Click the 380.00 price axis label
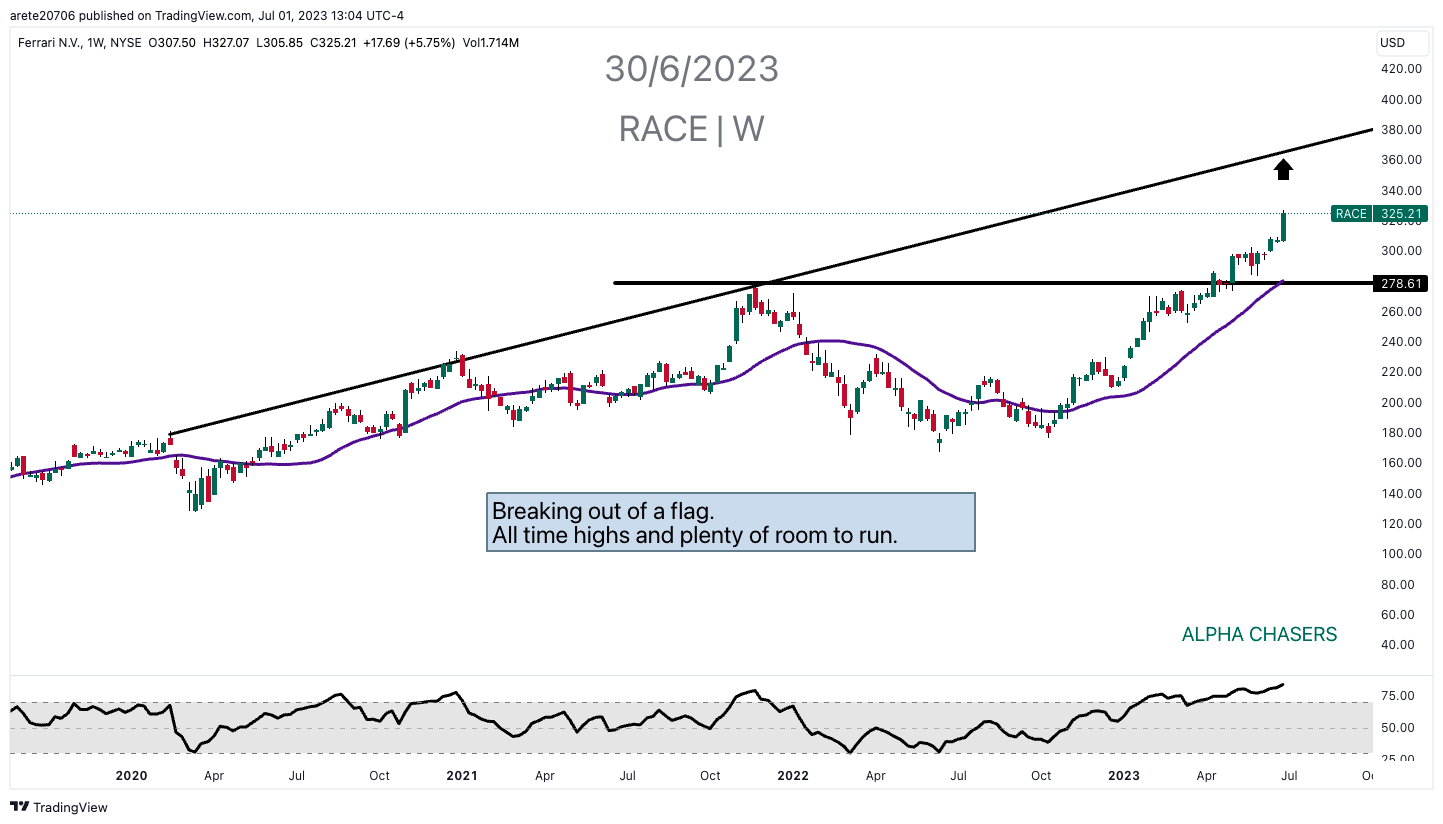The width and height of the screenshot is (1443, 824). coord(1401,130)
